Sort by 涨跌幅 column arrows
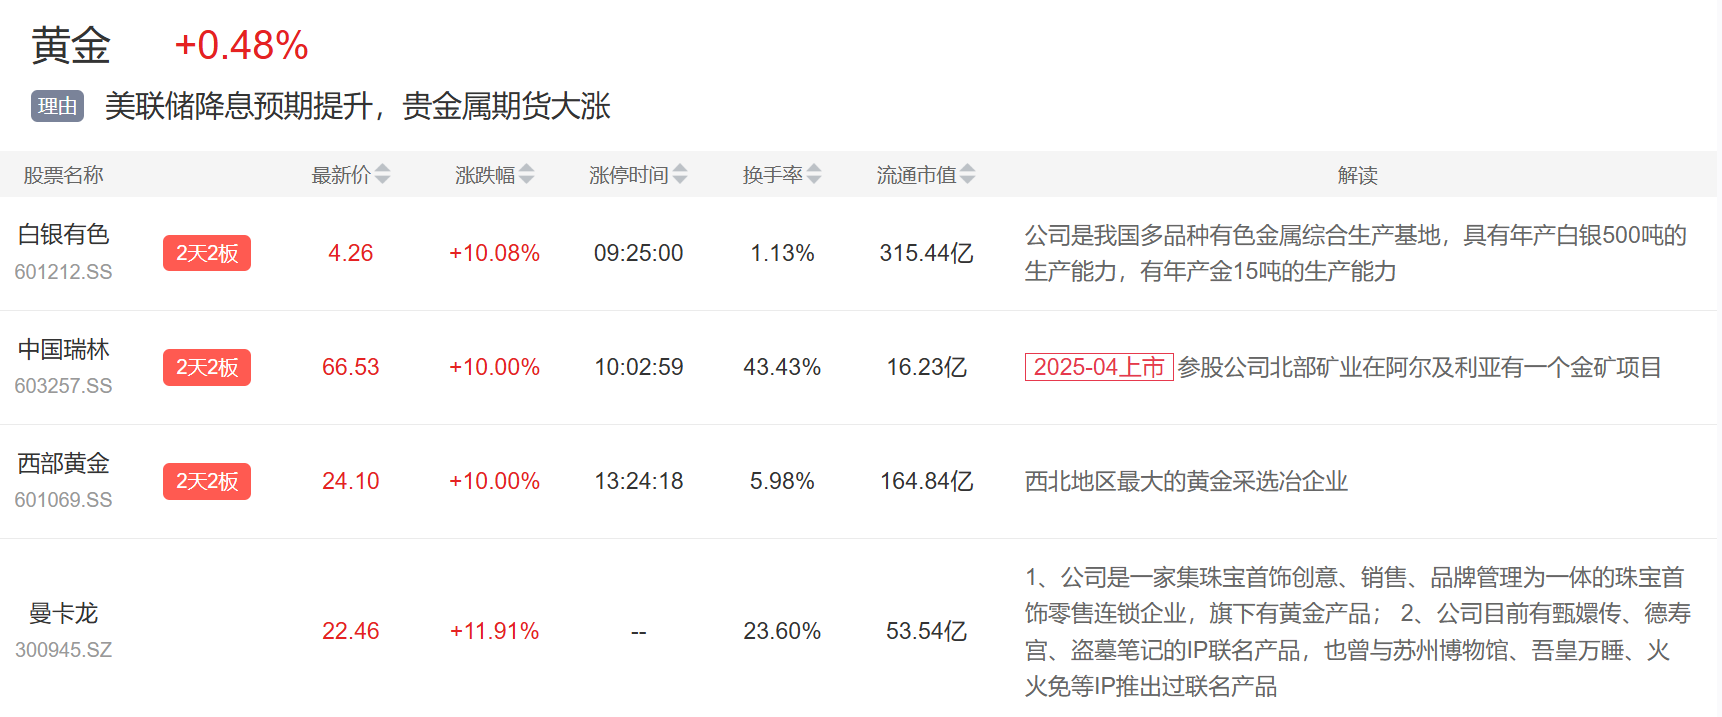The width and height of the screenshot is (1722, 717). coord(526,175)
